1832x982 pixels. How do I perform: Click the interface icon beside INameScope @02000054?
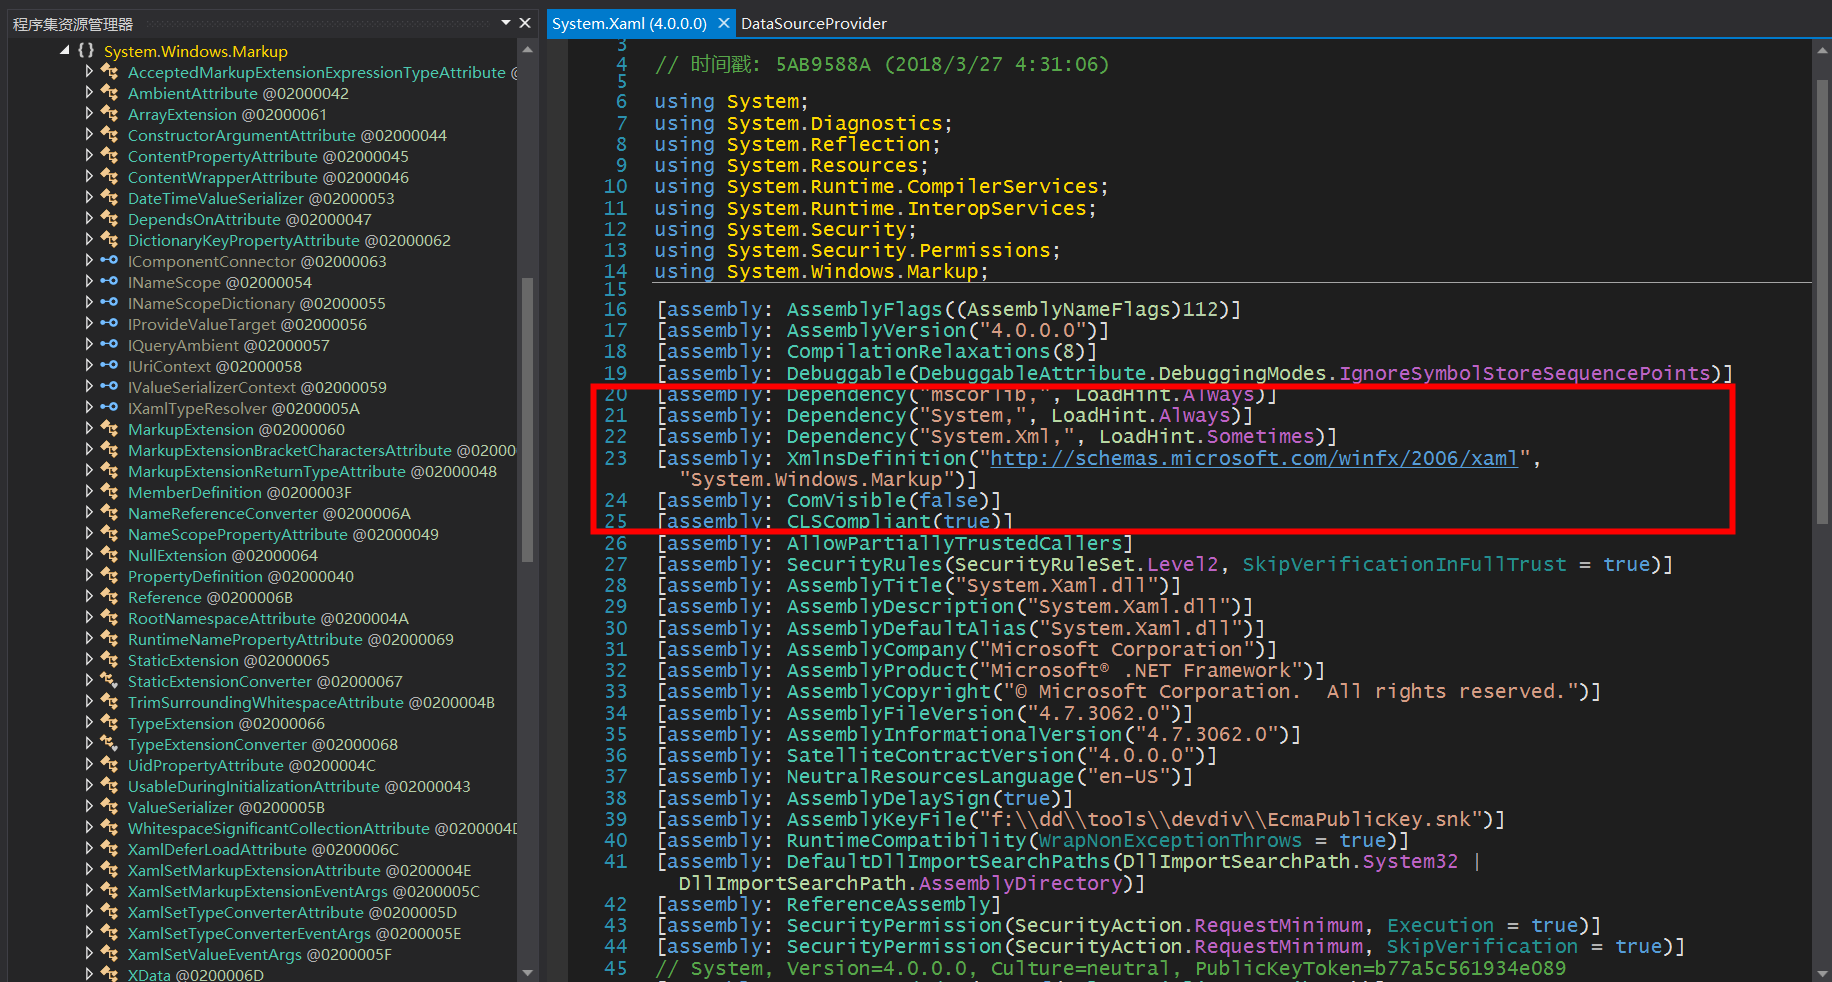pos(109,282)
